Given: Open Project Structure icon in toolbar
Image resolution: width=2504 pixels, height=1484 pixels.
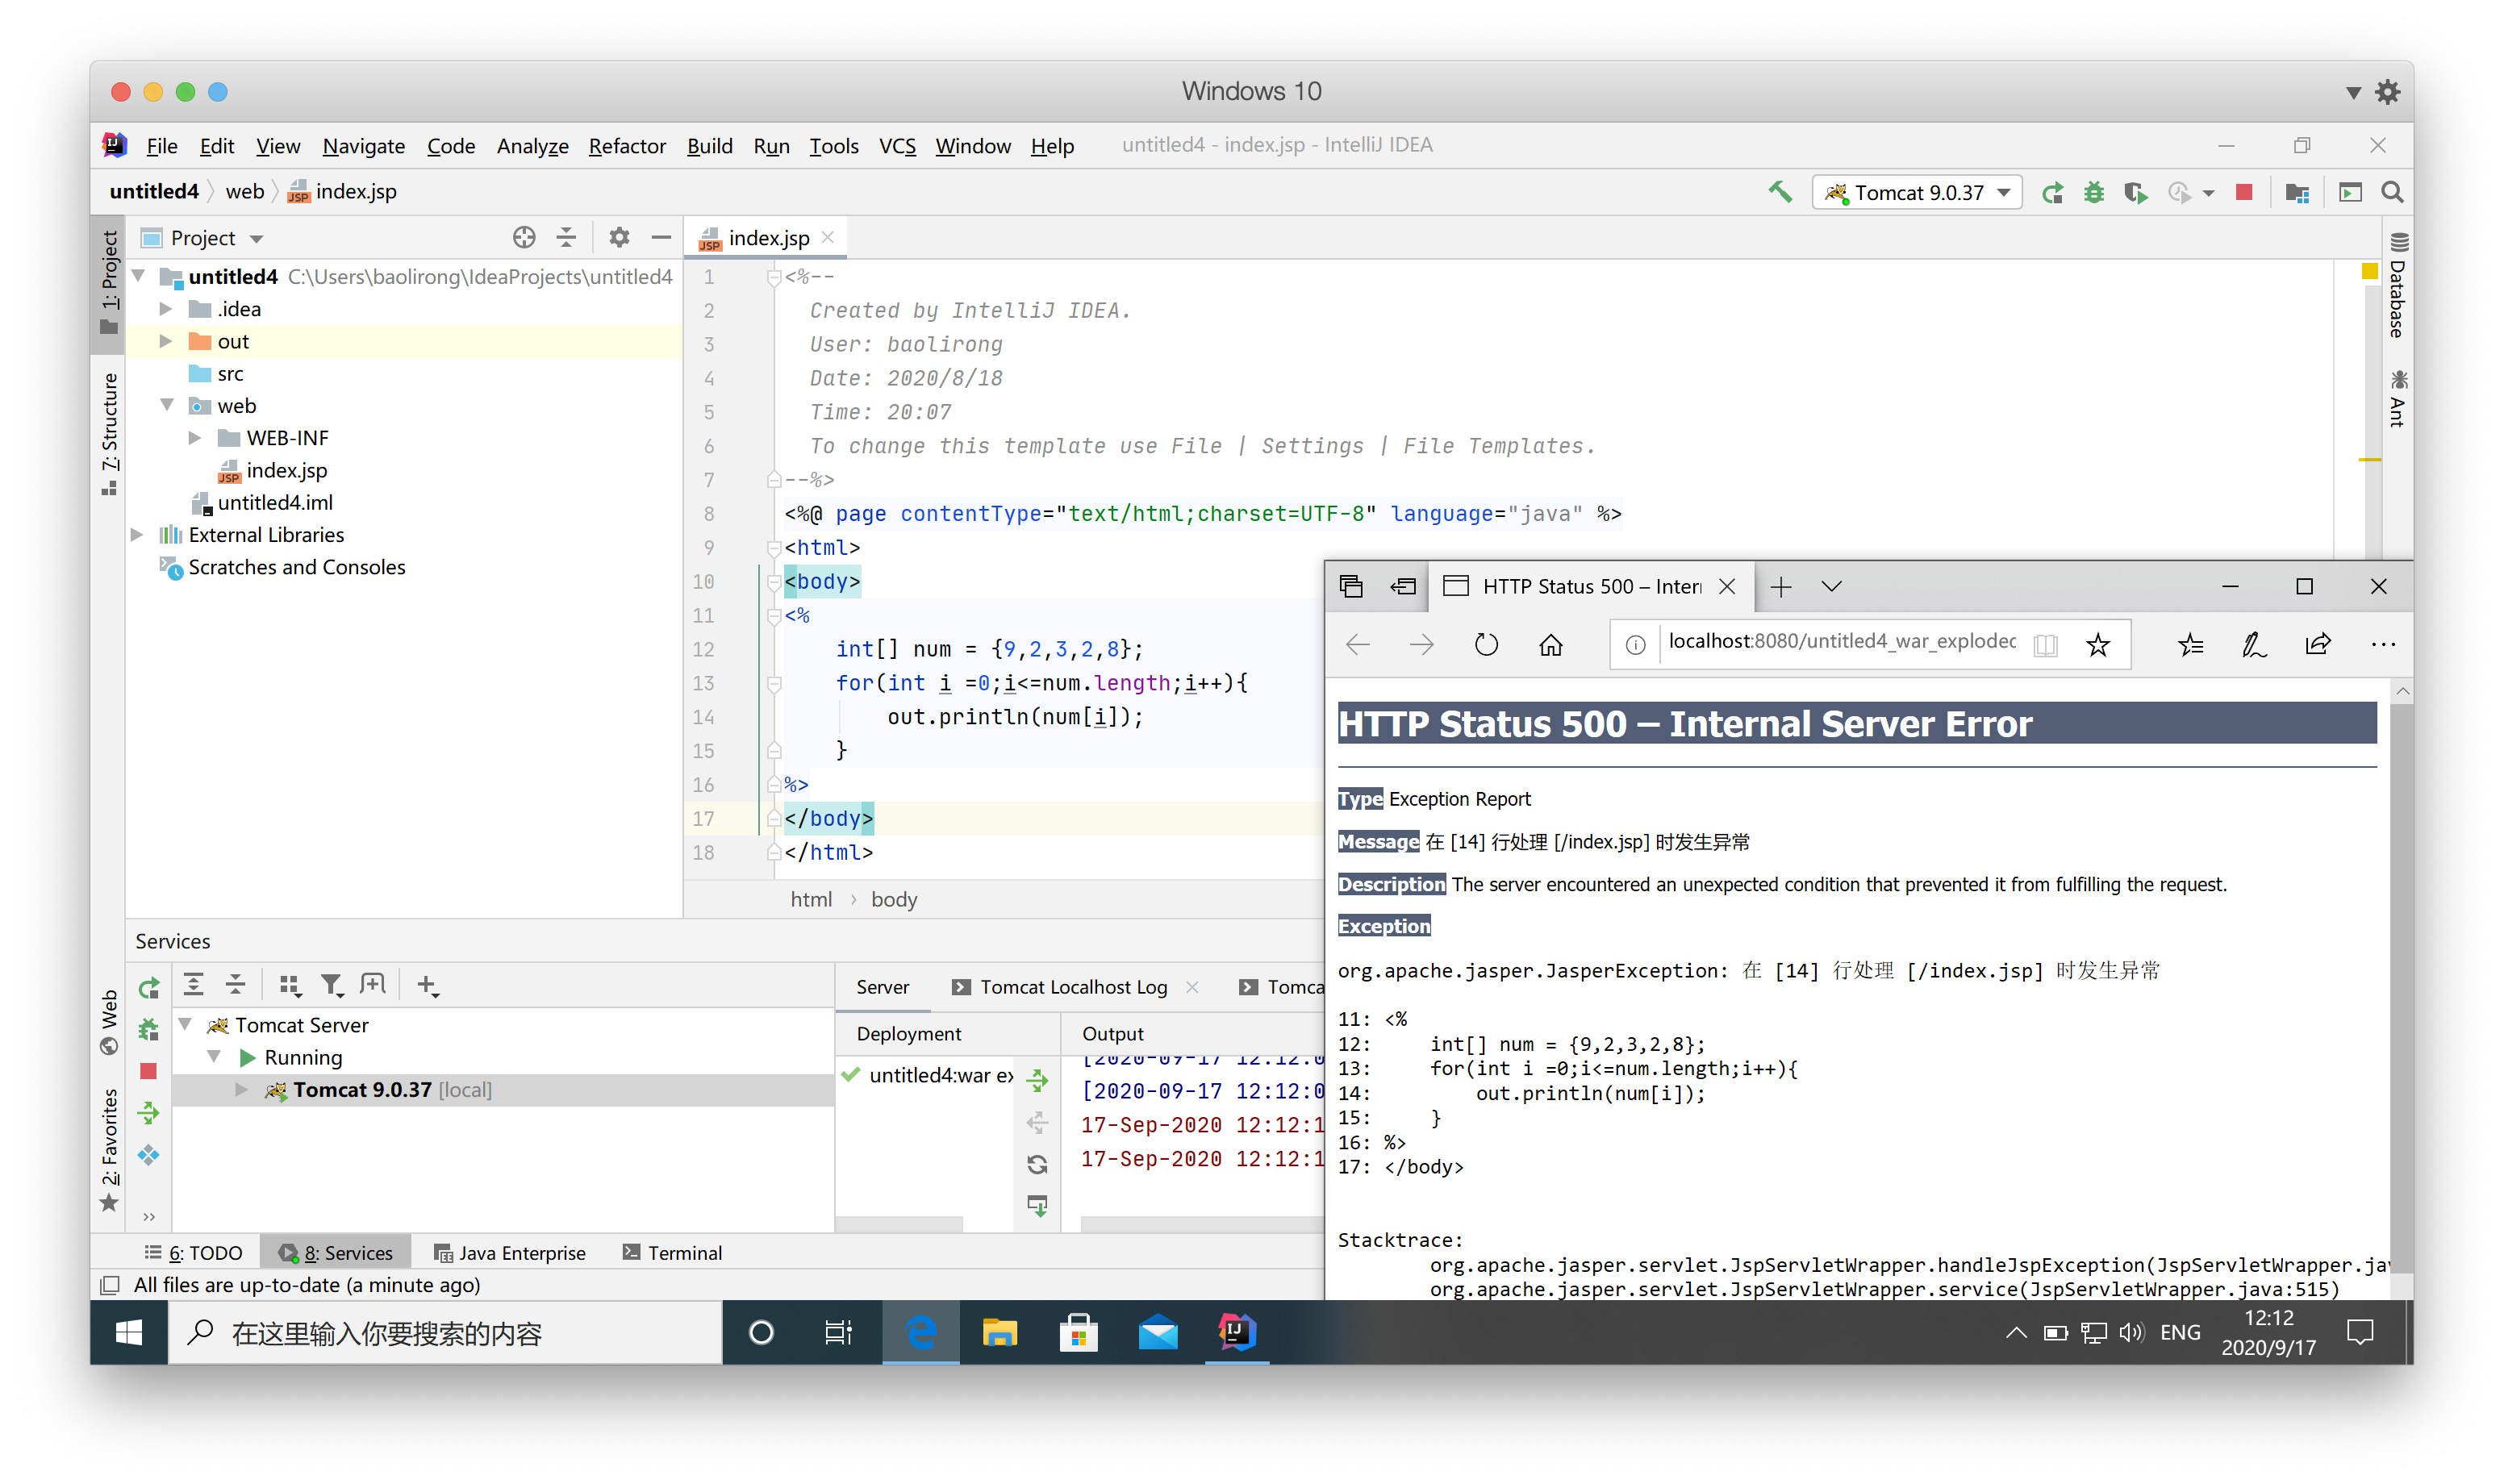Looking at the screenshot, I should coord(2297,192).
